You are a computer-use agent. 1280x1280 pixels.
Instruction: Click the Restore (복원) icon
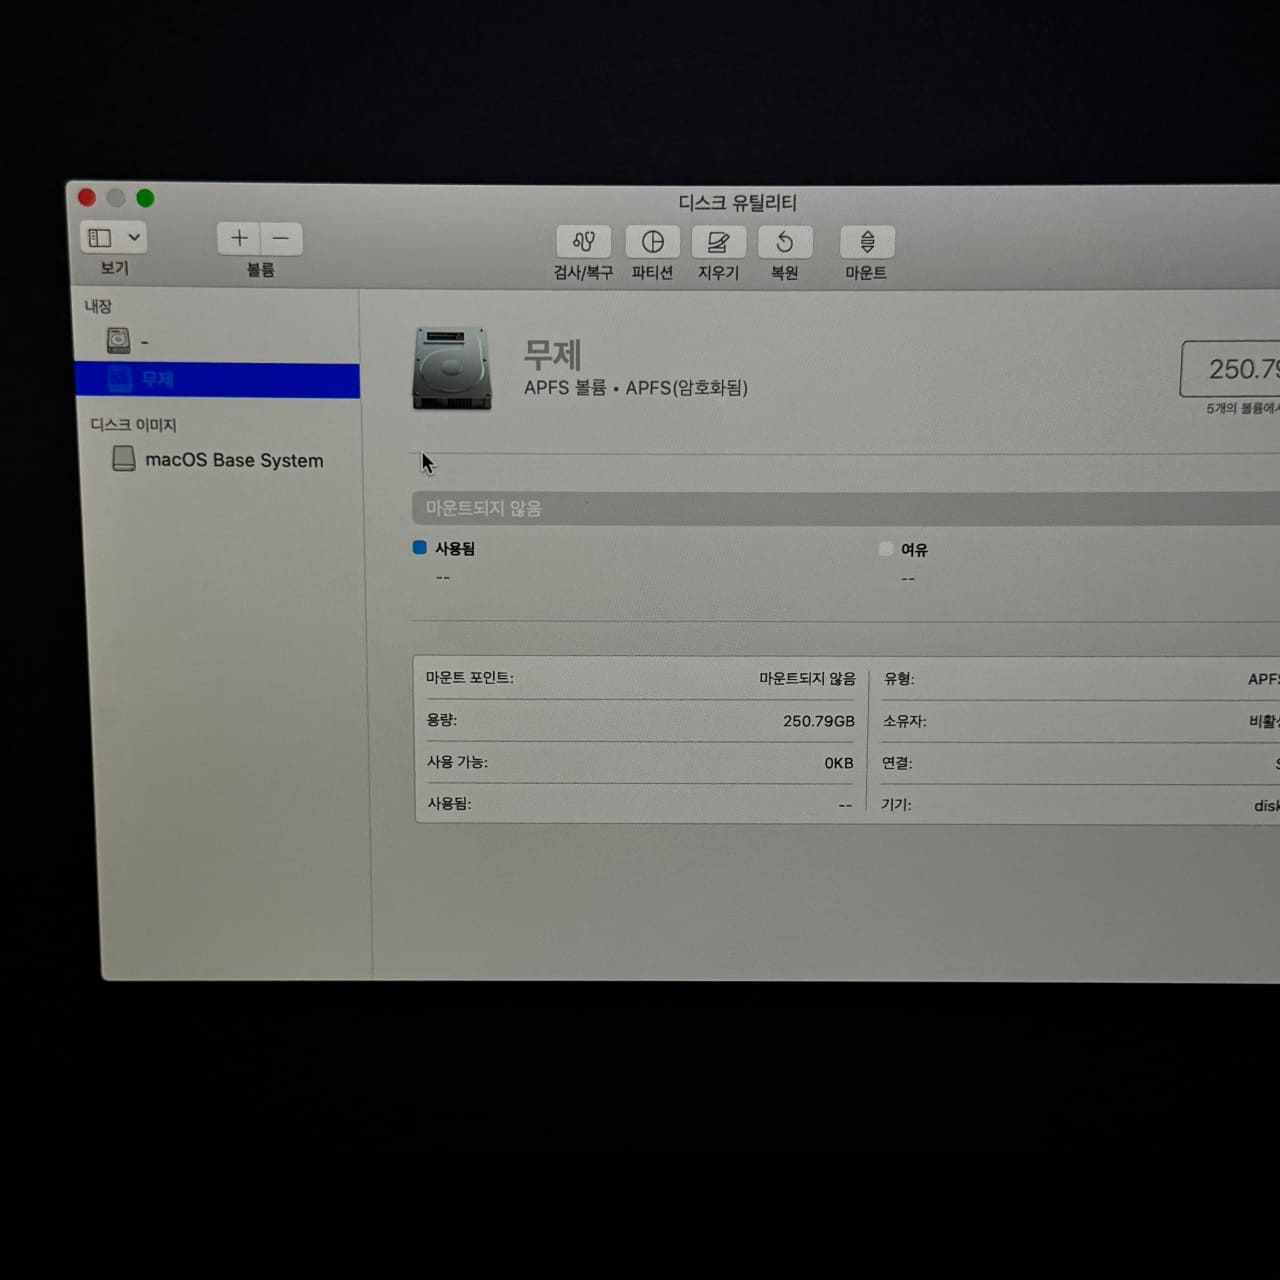point(785,242)
